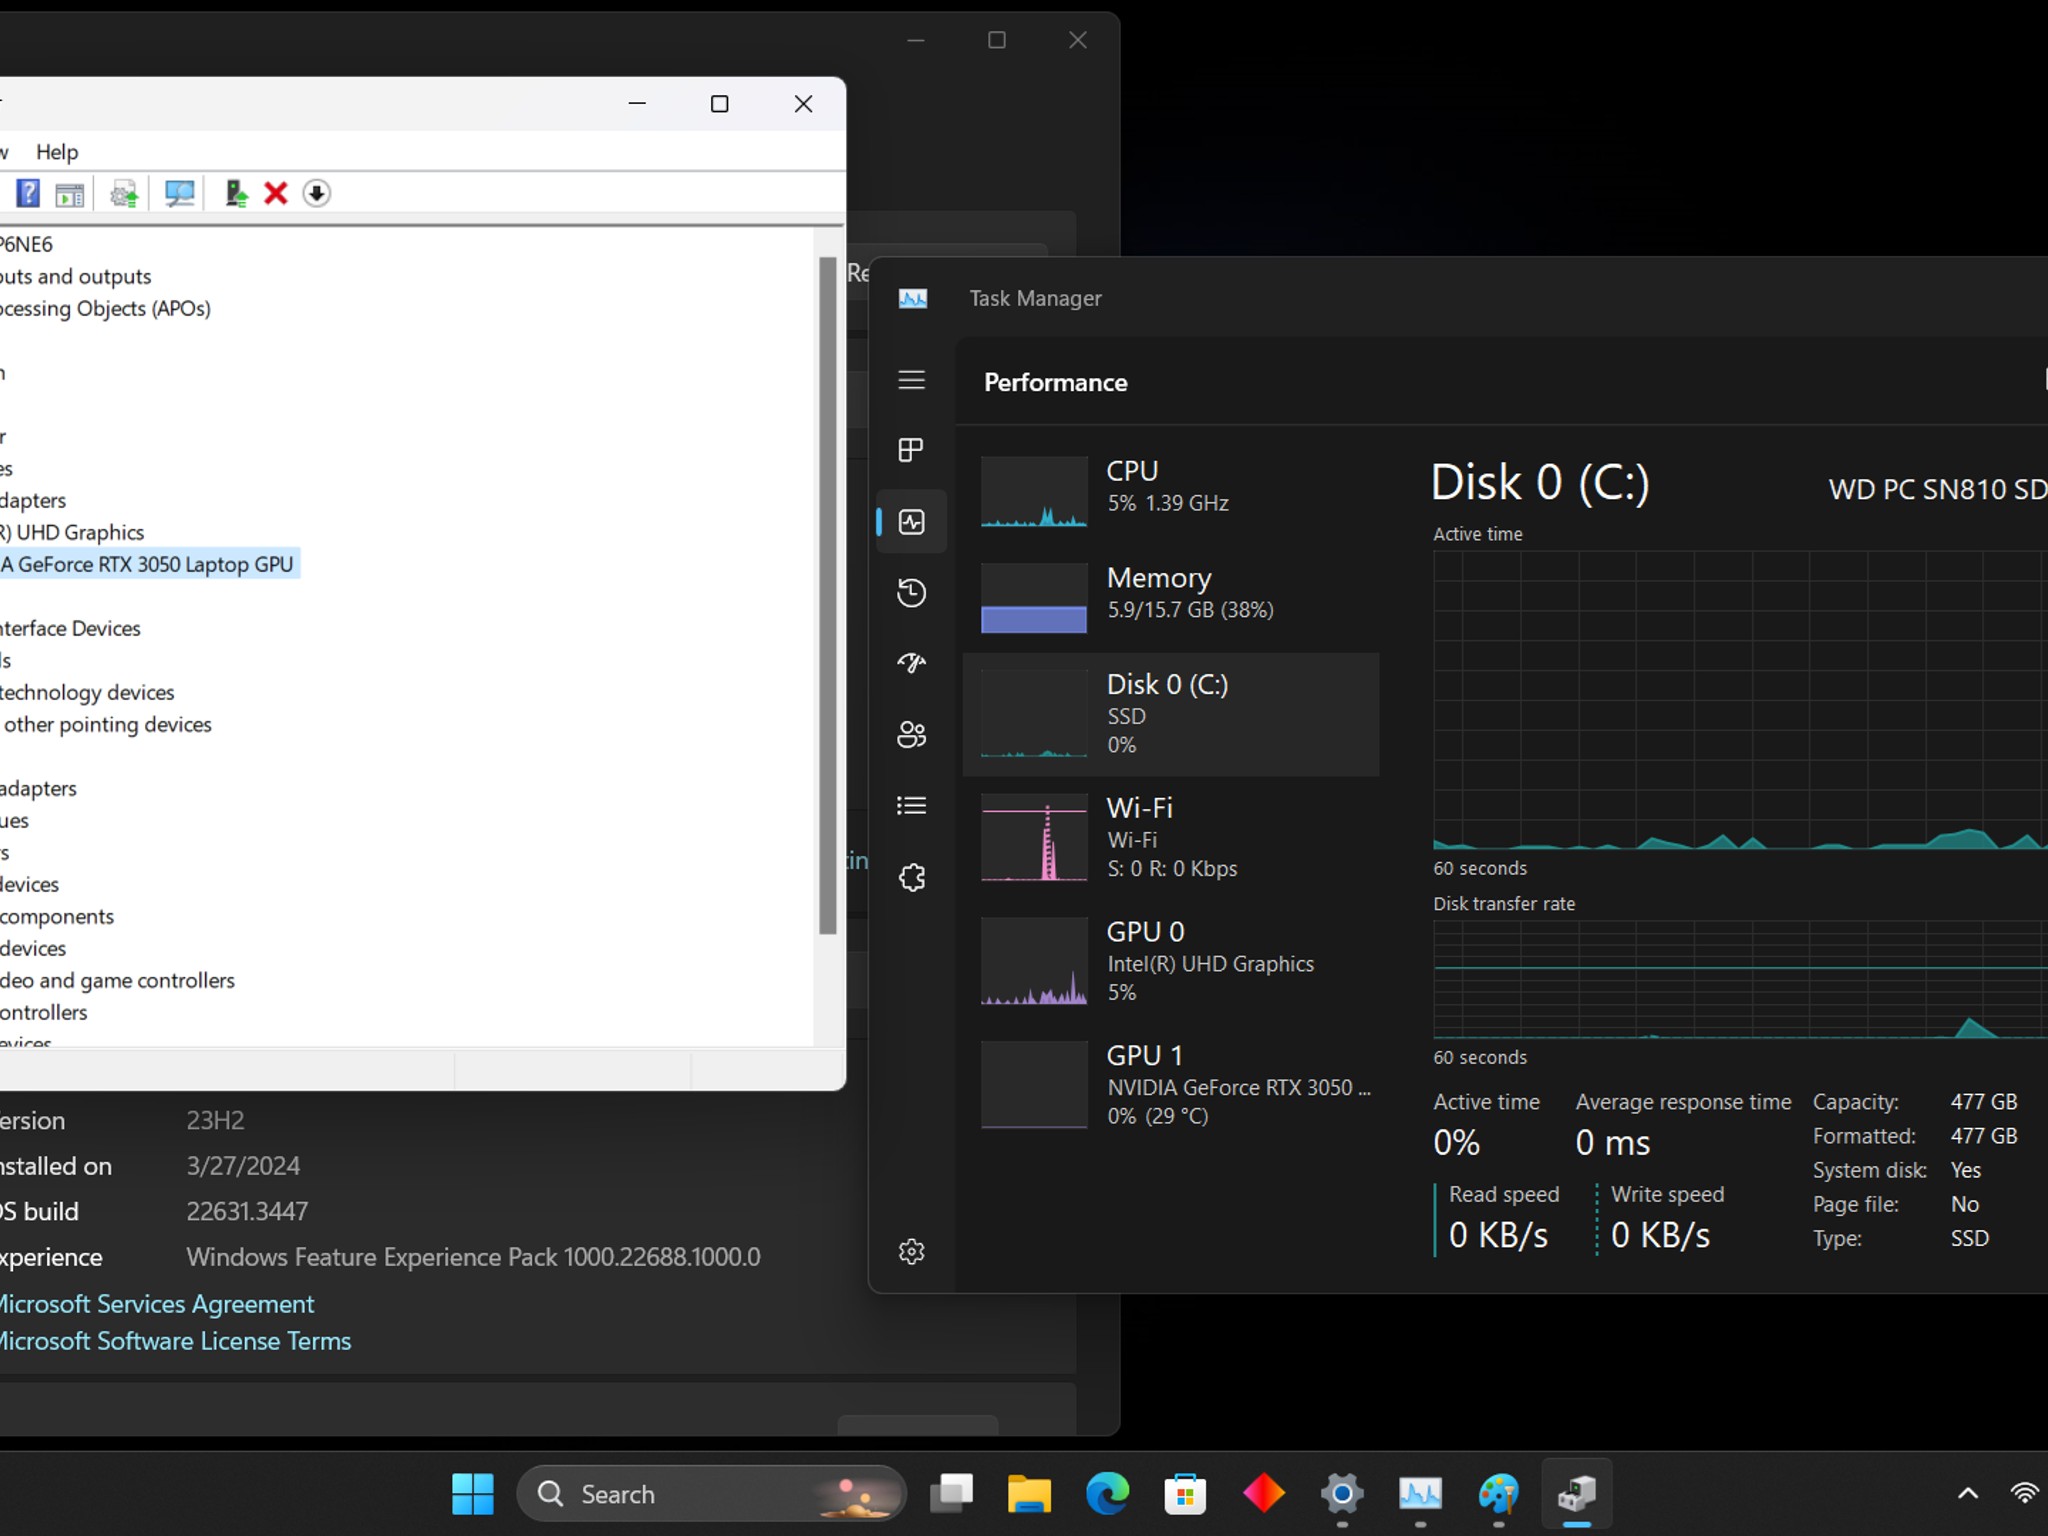
Task: Switch to Settings via taskbar gear icon
Action: coord(1342,1494)
